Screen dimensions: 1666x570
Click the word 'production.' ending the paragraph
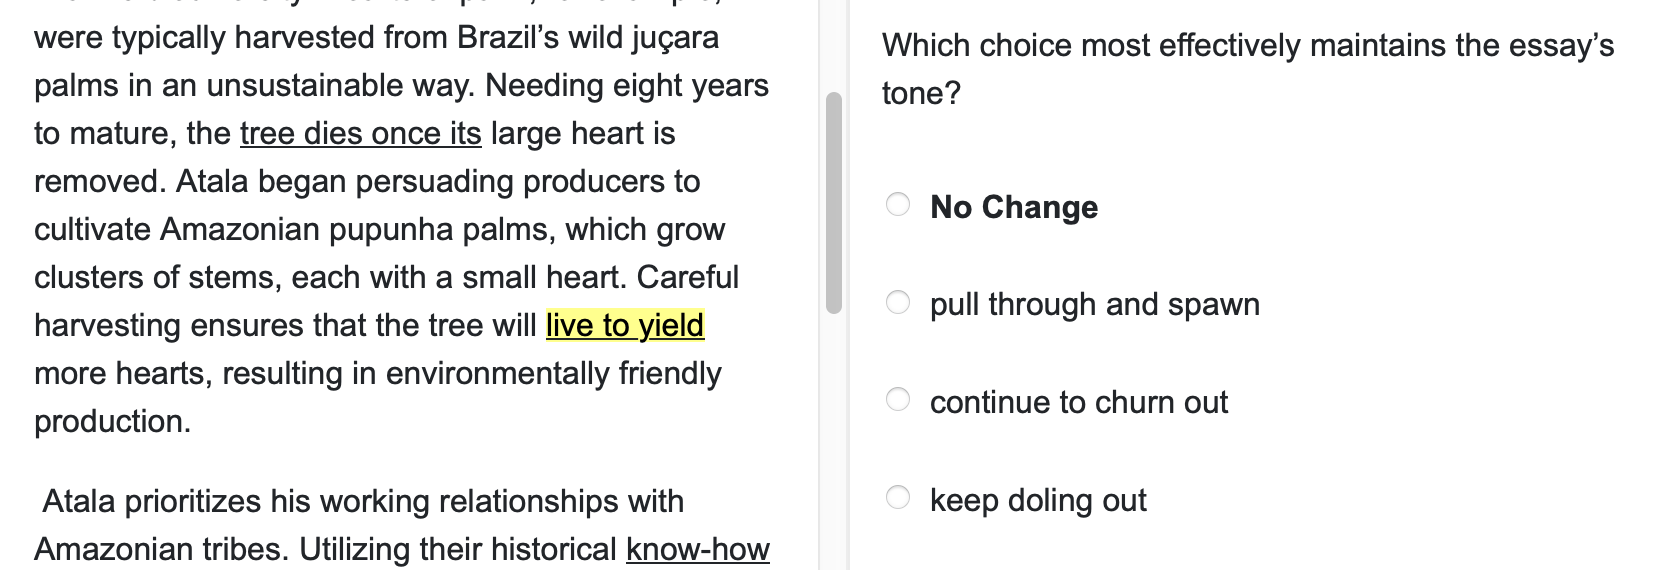pos(112,421)
